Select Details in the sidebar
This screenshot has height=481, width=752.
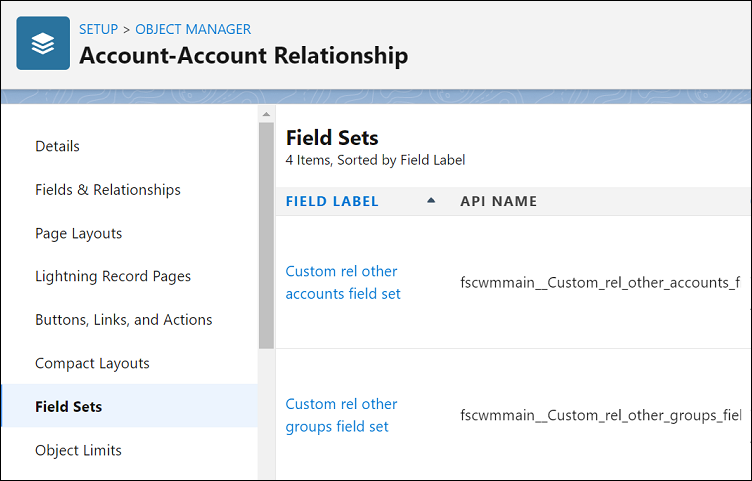coord(58,146)
